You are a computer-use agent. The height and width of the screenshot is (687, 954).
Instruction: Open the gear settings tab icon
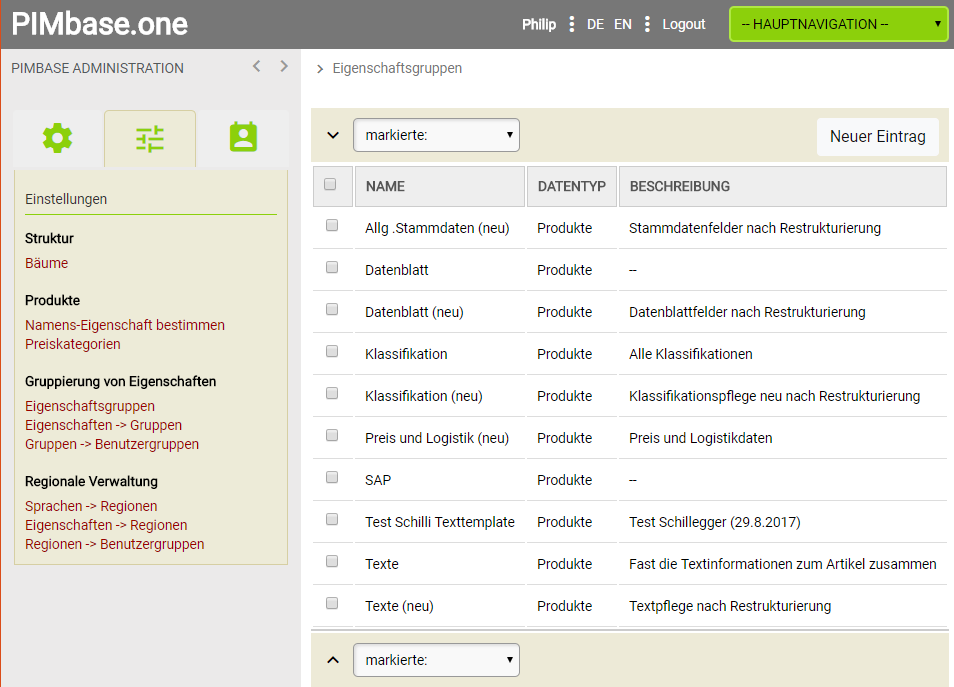pyautogui.click(x=58, y=138)
